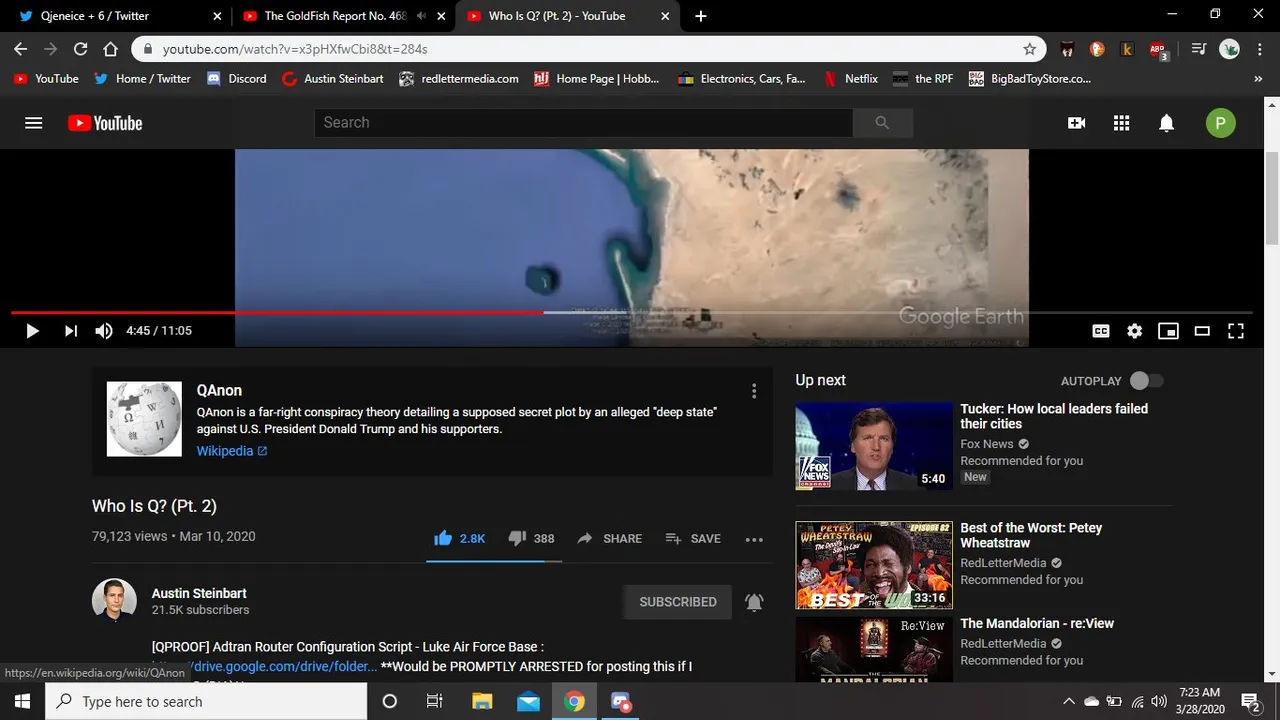Open the YouTube apps grid

(x=1121, y=123)
